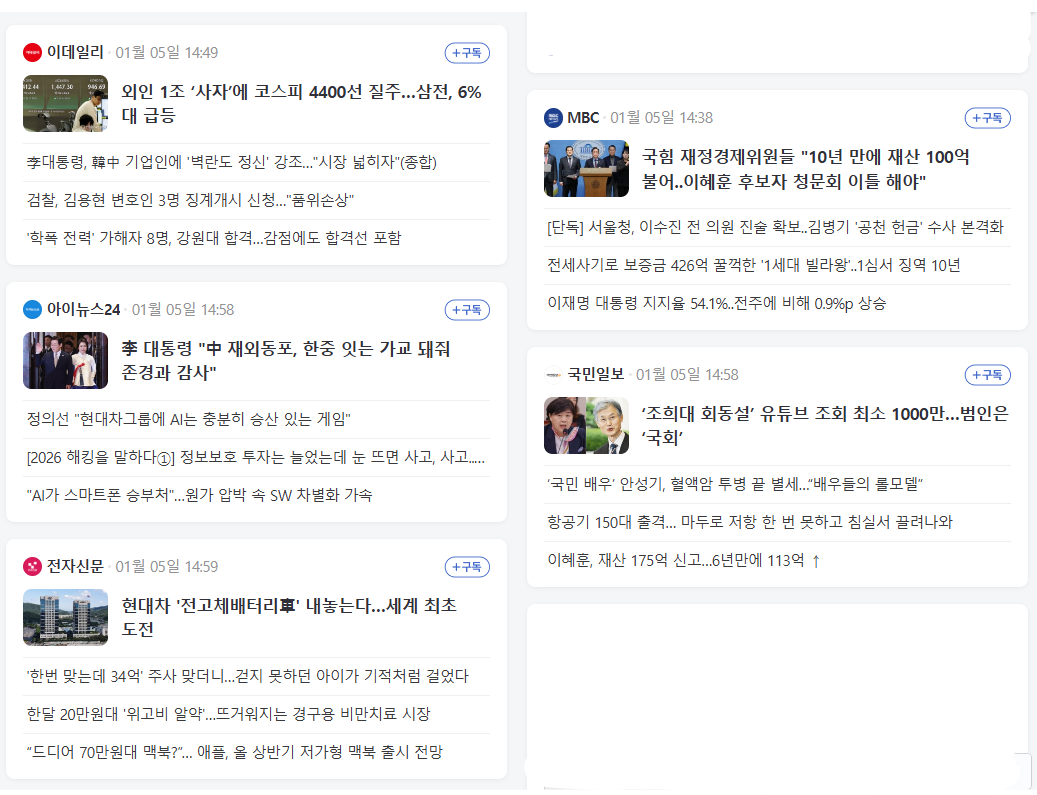This screenshot has width=1037, height=795.
Task: Open article [단독] 서울청, 이수진 전 의원 진술 확보
Action: pyautogui.click(x=775, y=228)
